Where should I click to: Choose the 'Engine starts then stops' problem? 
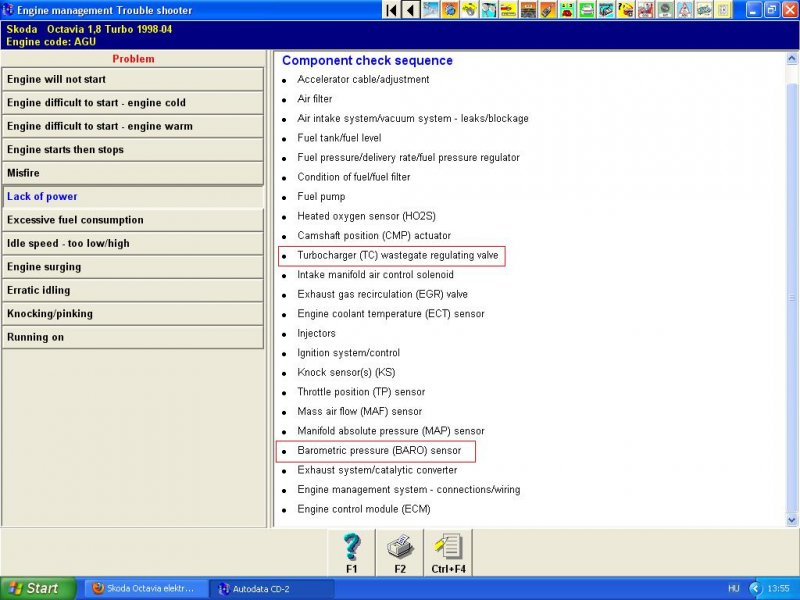[x=133, y=150]
